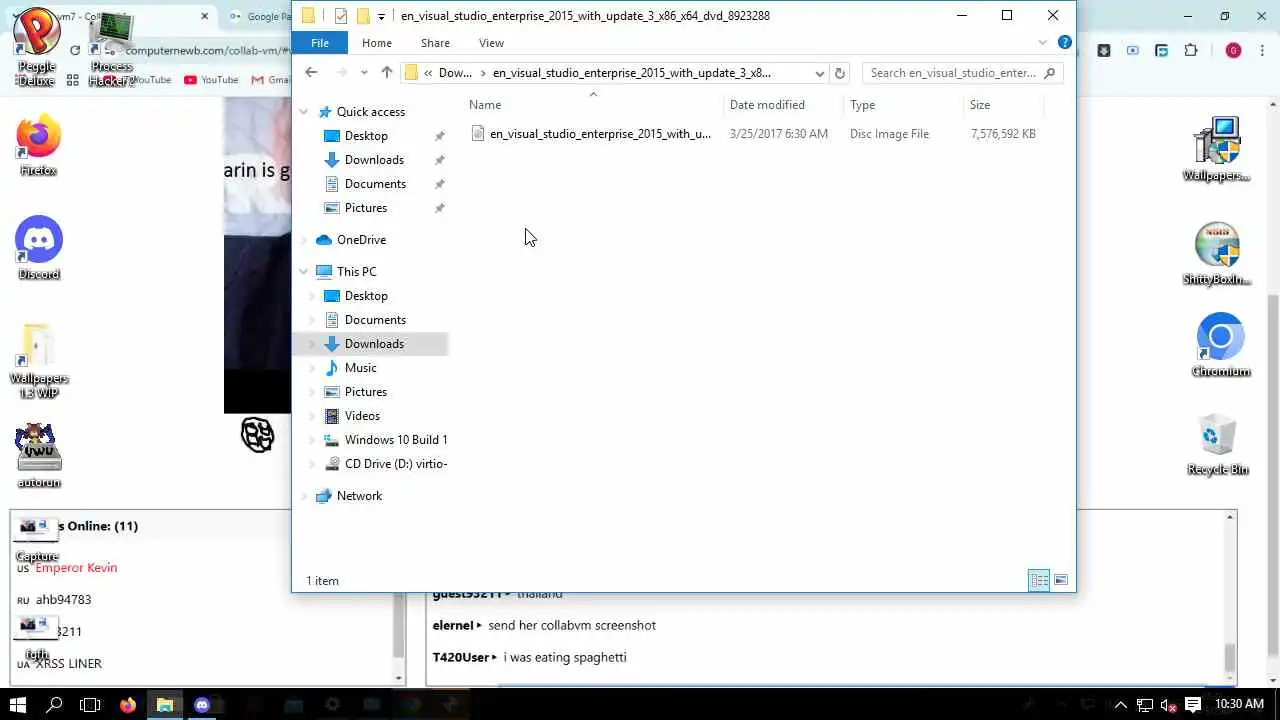Click the Properties icon in Explorer's quick access toolbar
Image resolution: width=1280 pixels, height=720 pixels.
[341, 16]
